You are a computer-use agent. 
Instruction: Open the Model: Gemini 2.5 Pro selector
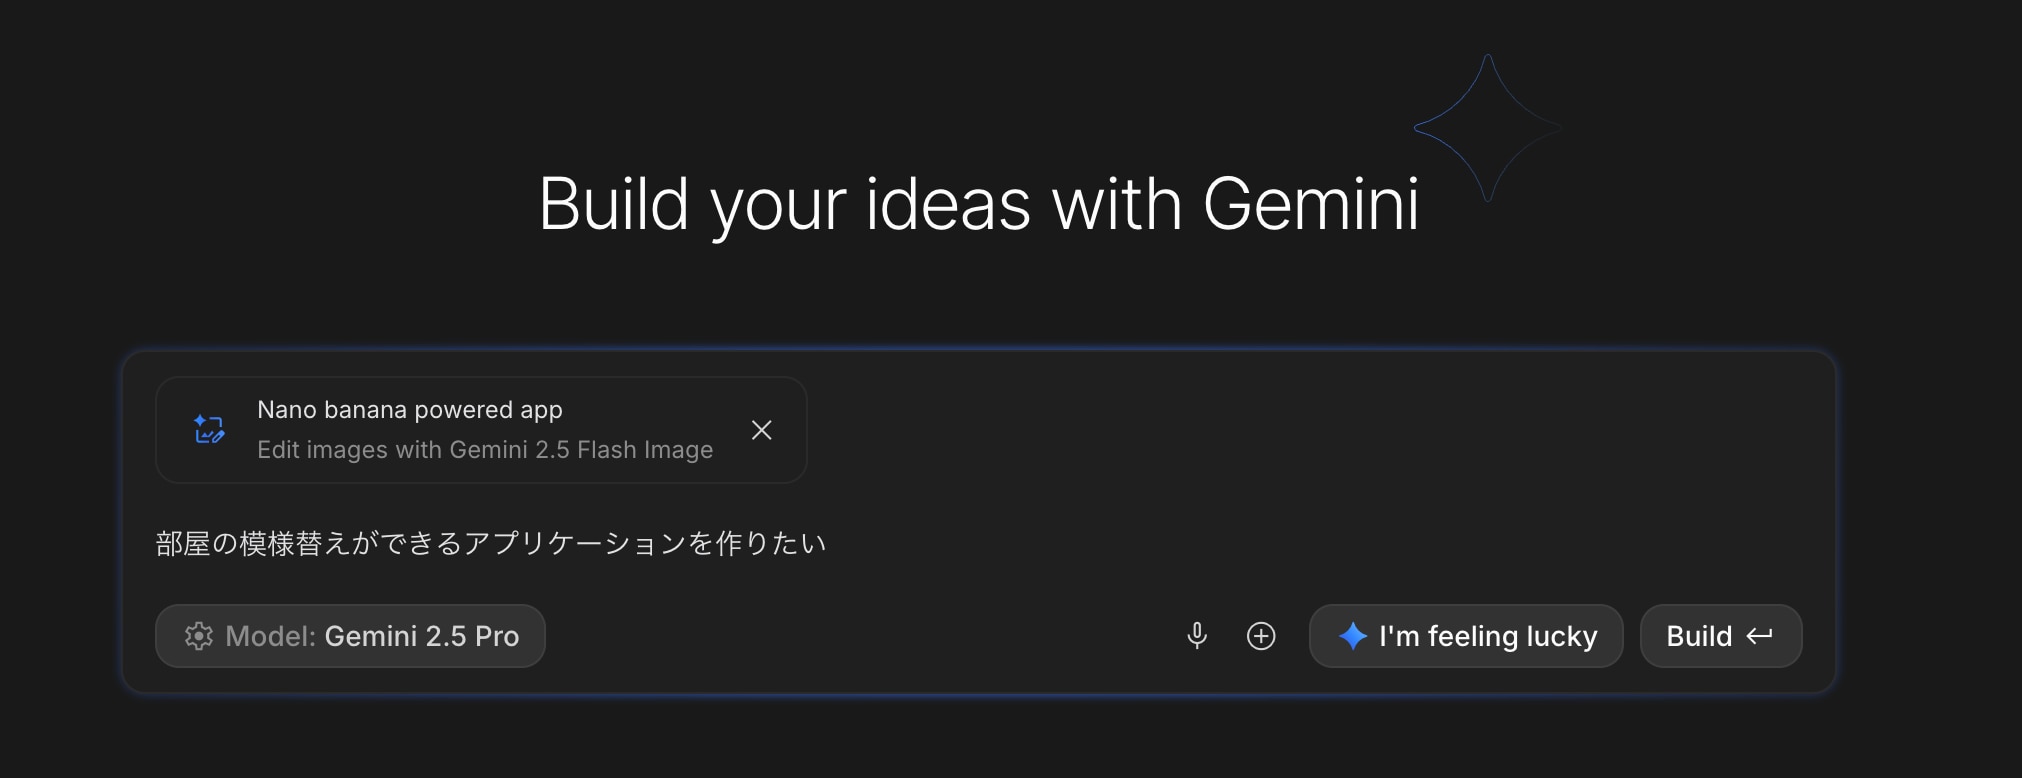[x=350, y=636]
